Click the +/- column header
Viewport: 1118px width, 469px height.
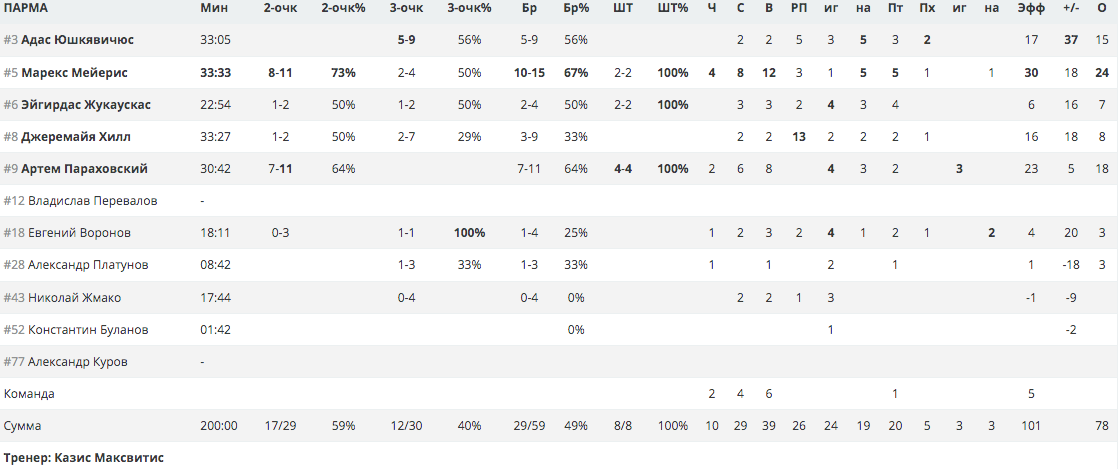[1071, 9]
